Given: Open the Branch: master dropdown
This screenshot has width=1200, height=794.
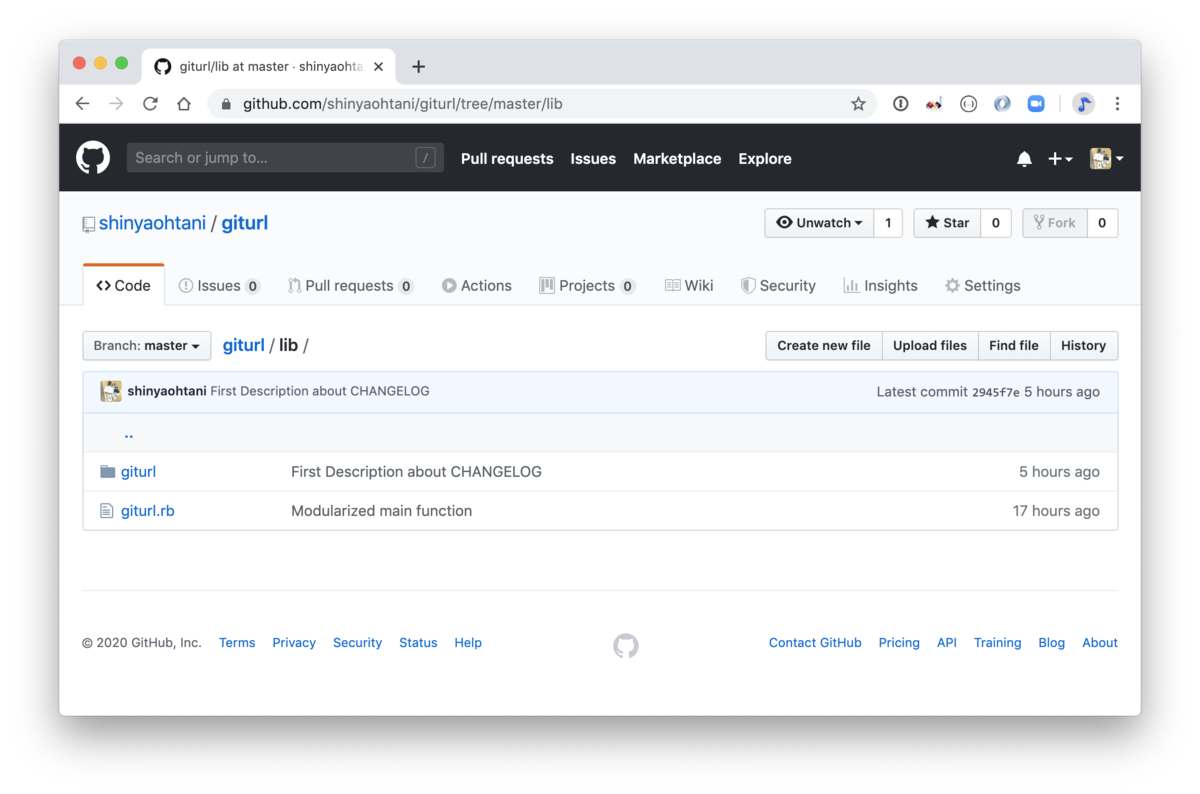Looking at the screenshot, I should point(147,345).
